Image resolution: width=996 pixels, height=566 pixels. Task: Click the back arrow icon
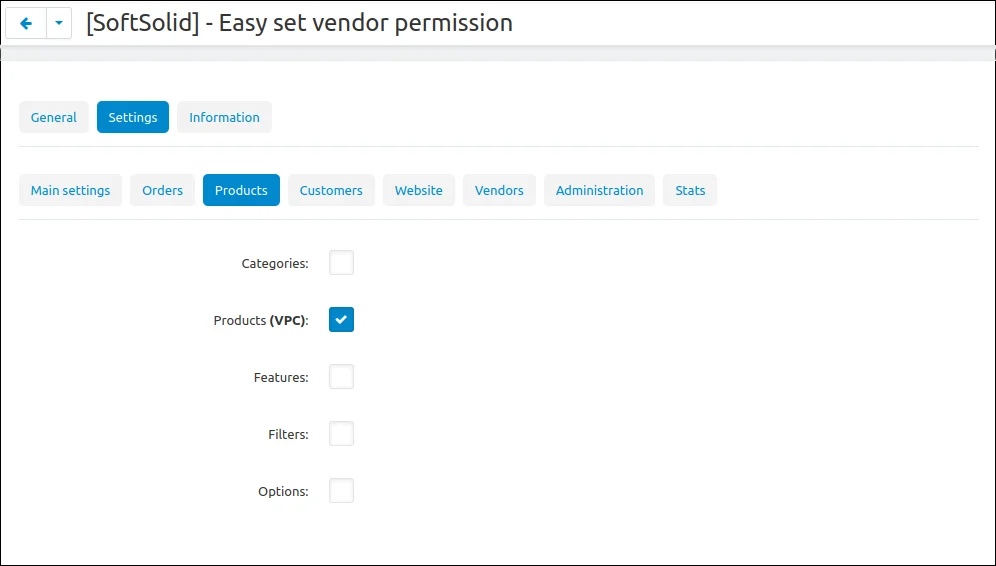click(26, 24)
